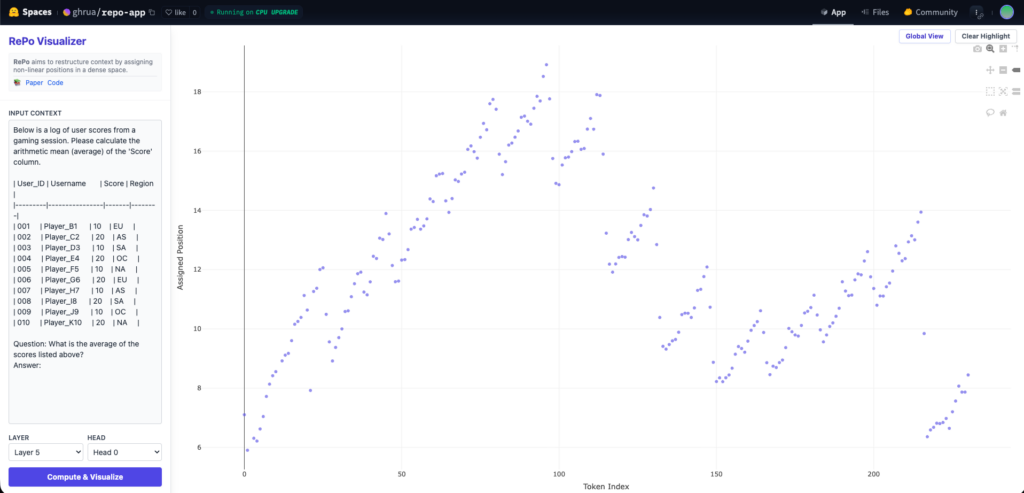This screenshot has height=493, width=1024.
Task: Toggle spike lines in plot toolbar
Action: click(x=1016, y=48)
